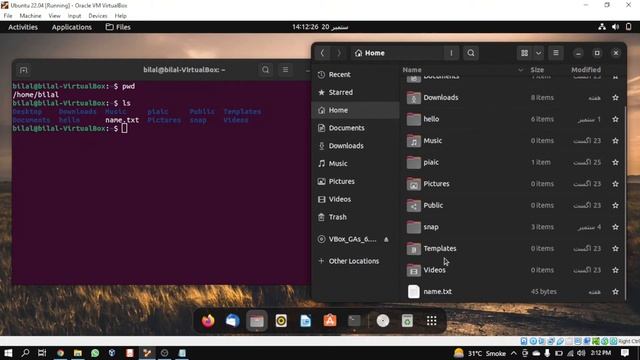Open Other Locations in sidebar
The height and width of the screenshot is (360, 640).
tap(355, 261)
